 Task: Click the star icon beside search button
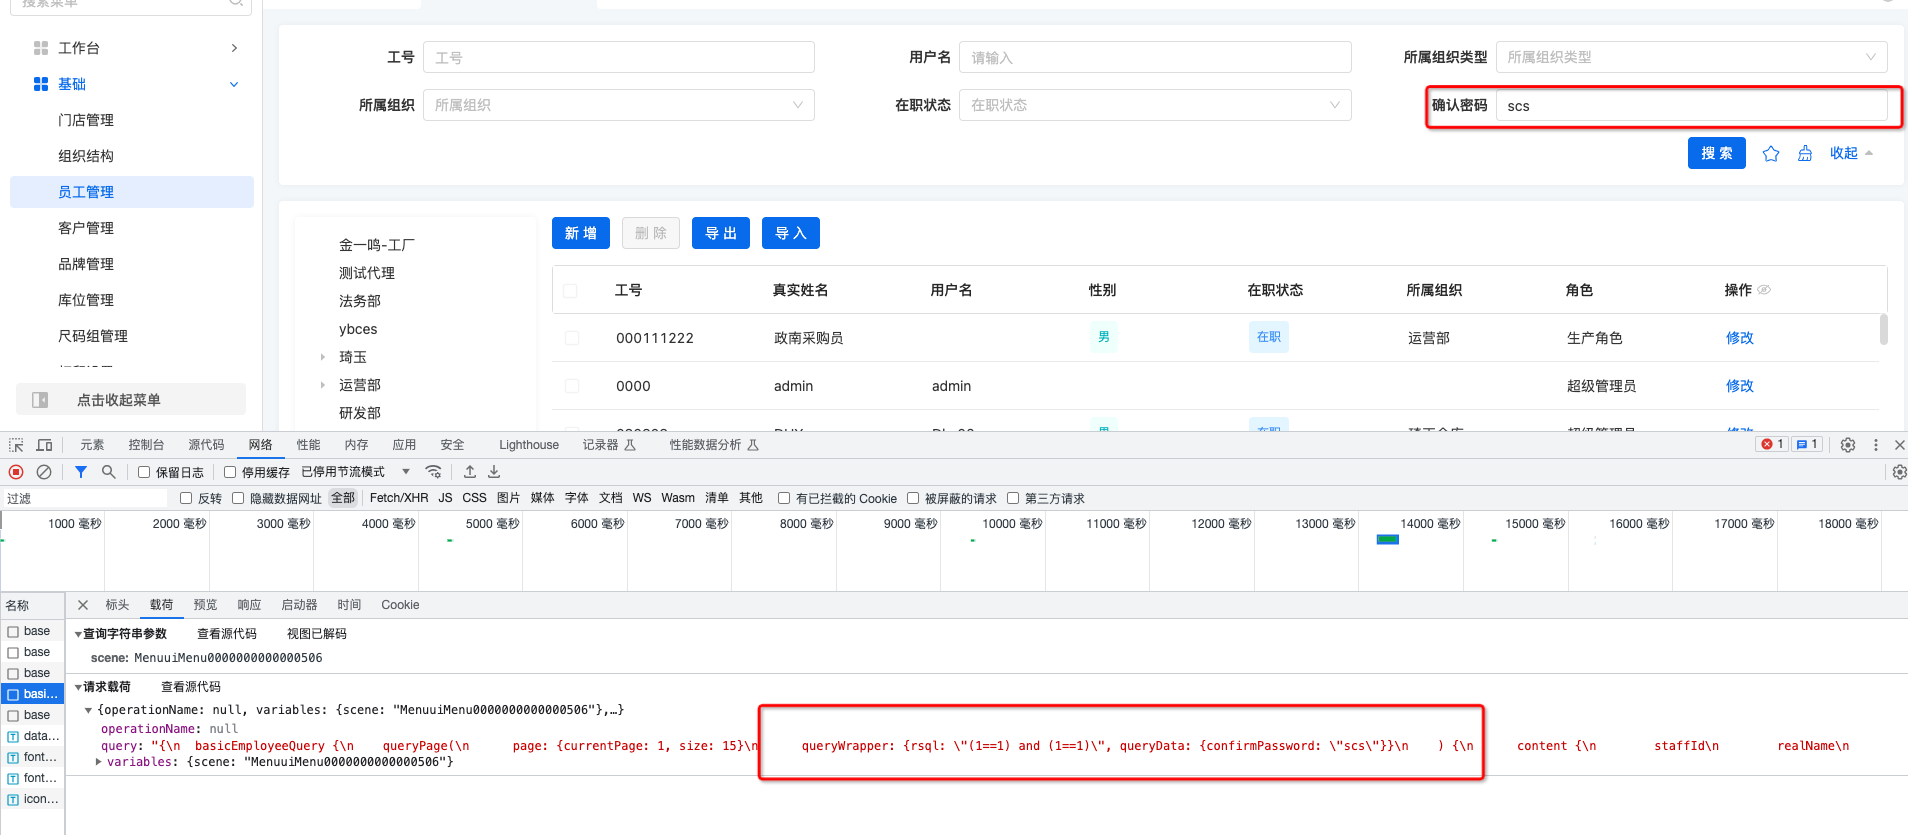click(1771, 153)
